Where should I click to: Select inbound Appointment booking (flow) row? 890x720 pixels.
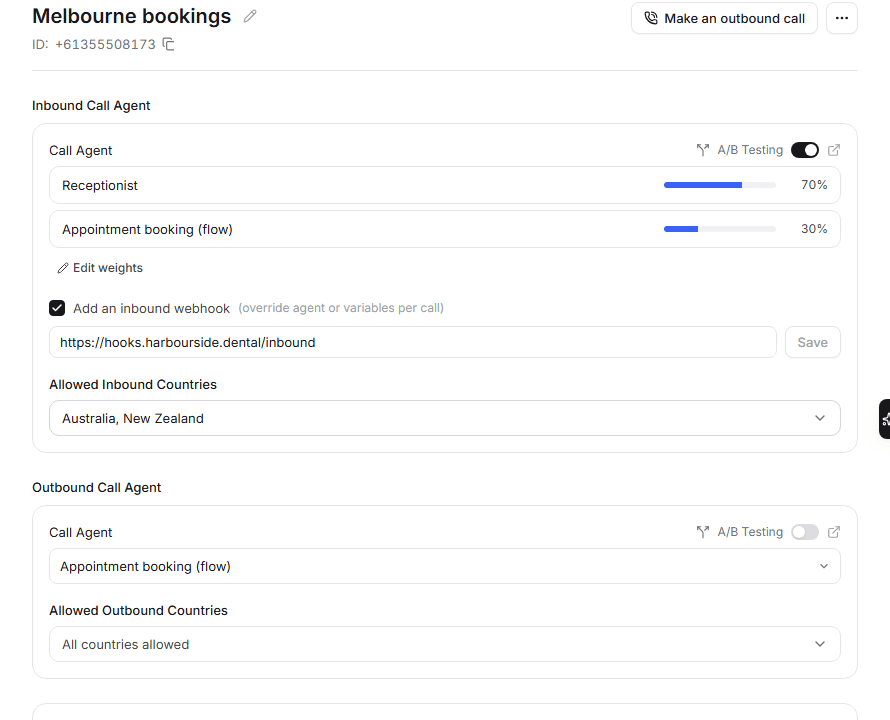tap(444, 229)
